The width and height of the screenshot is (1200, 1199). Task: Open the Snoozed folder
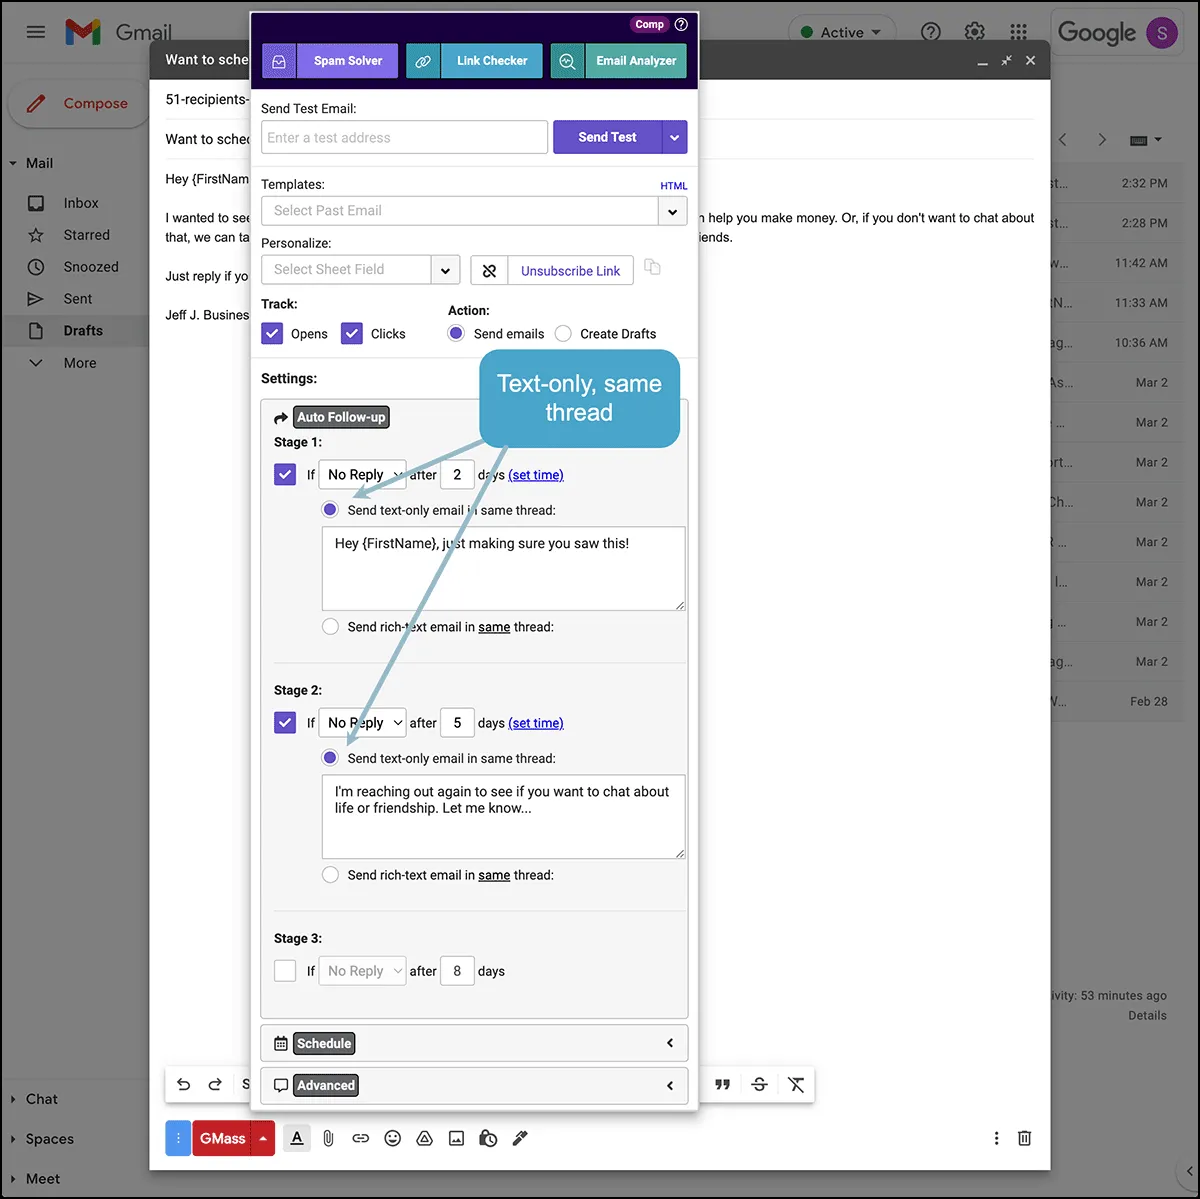[x=90, y=267]
